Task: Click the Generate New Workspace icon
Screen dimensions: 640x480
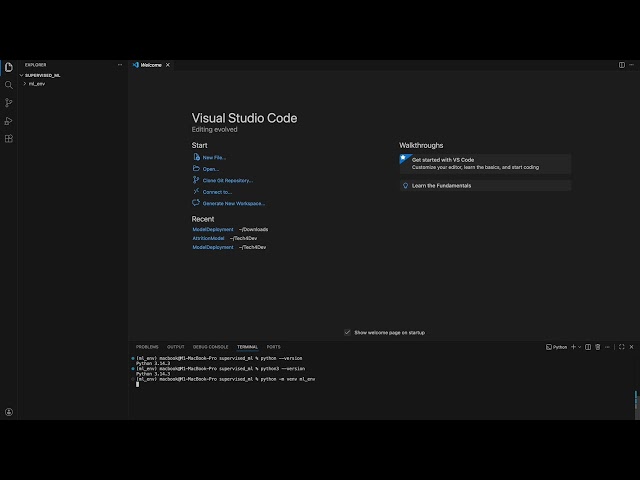Action: (x=196, y=203)
